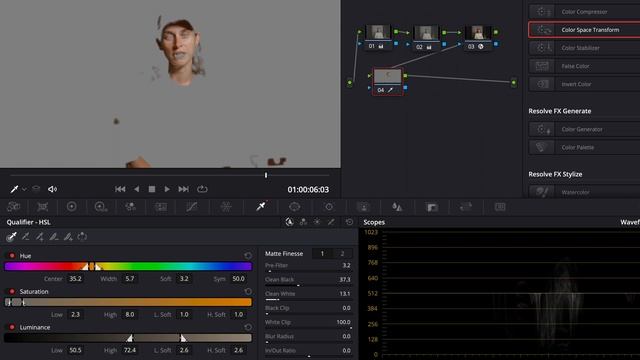Open the HDR wheels palette
Image resolution: width=640 pixels, height=360 pixels.
(x=100, y=207)
